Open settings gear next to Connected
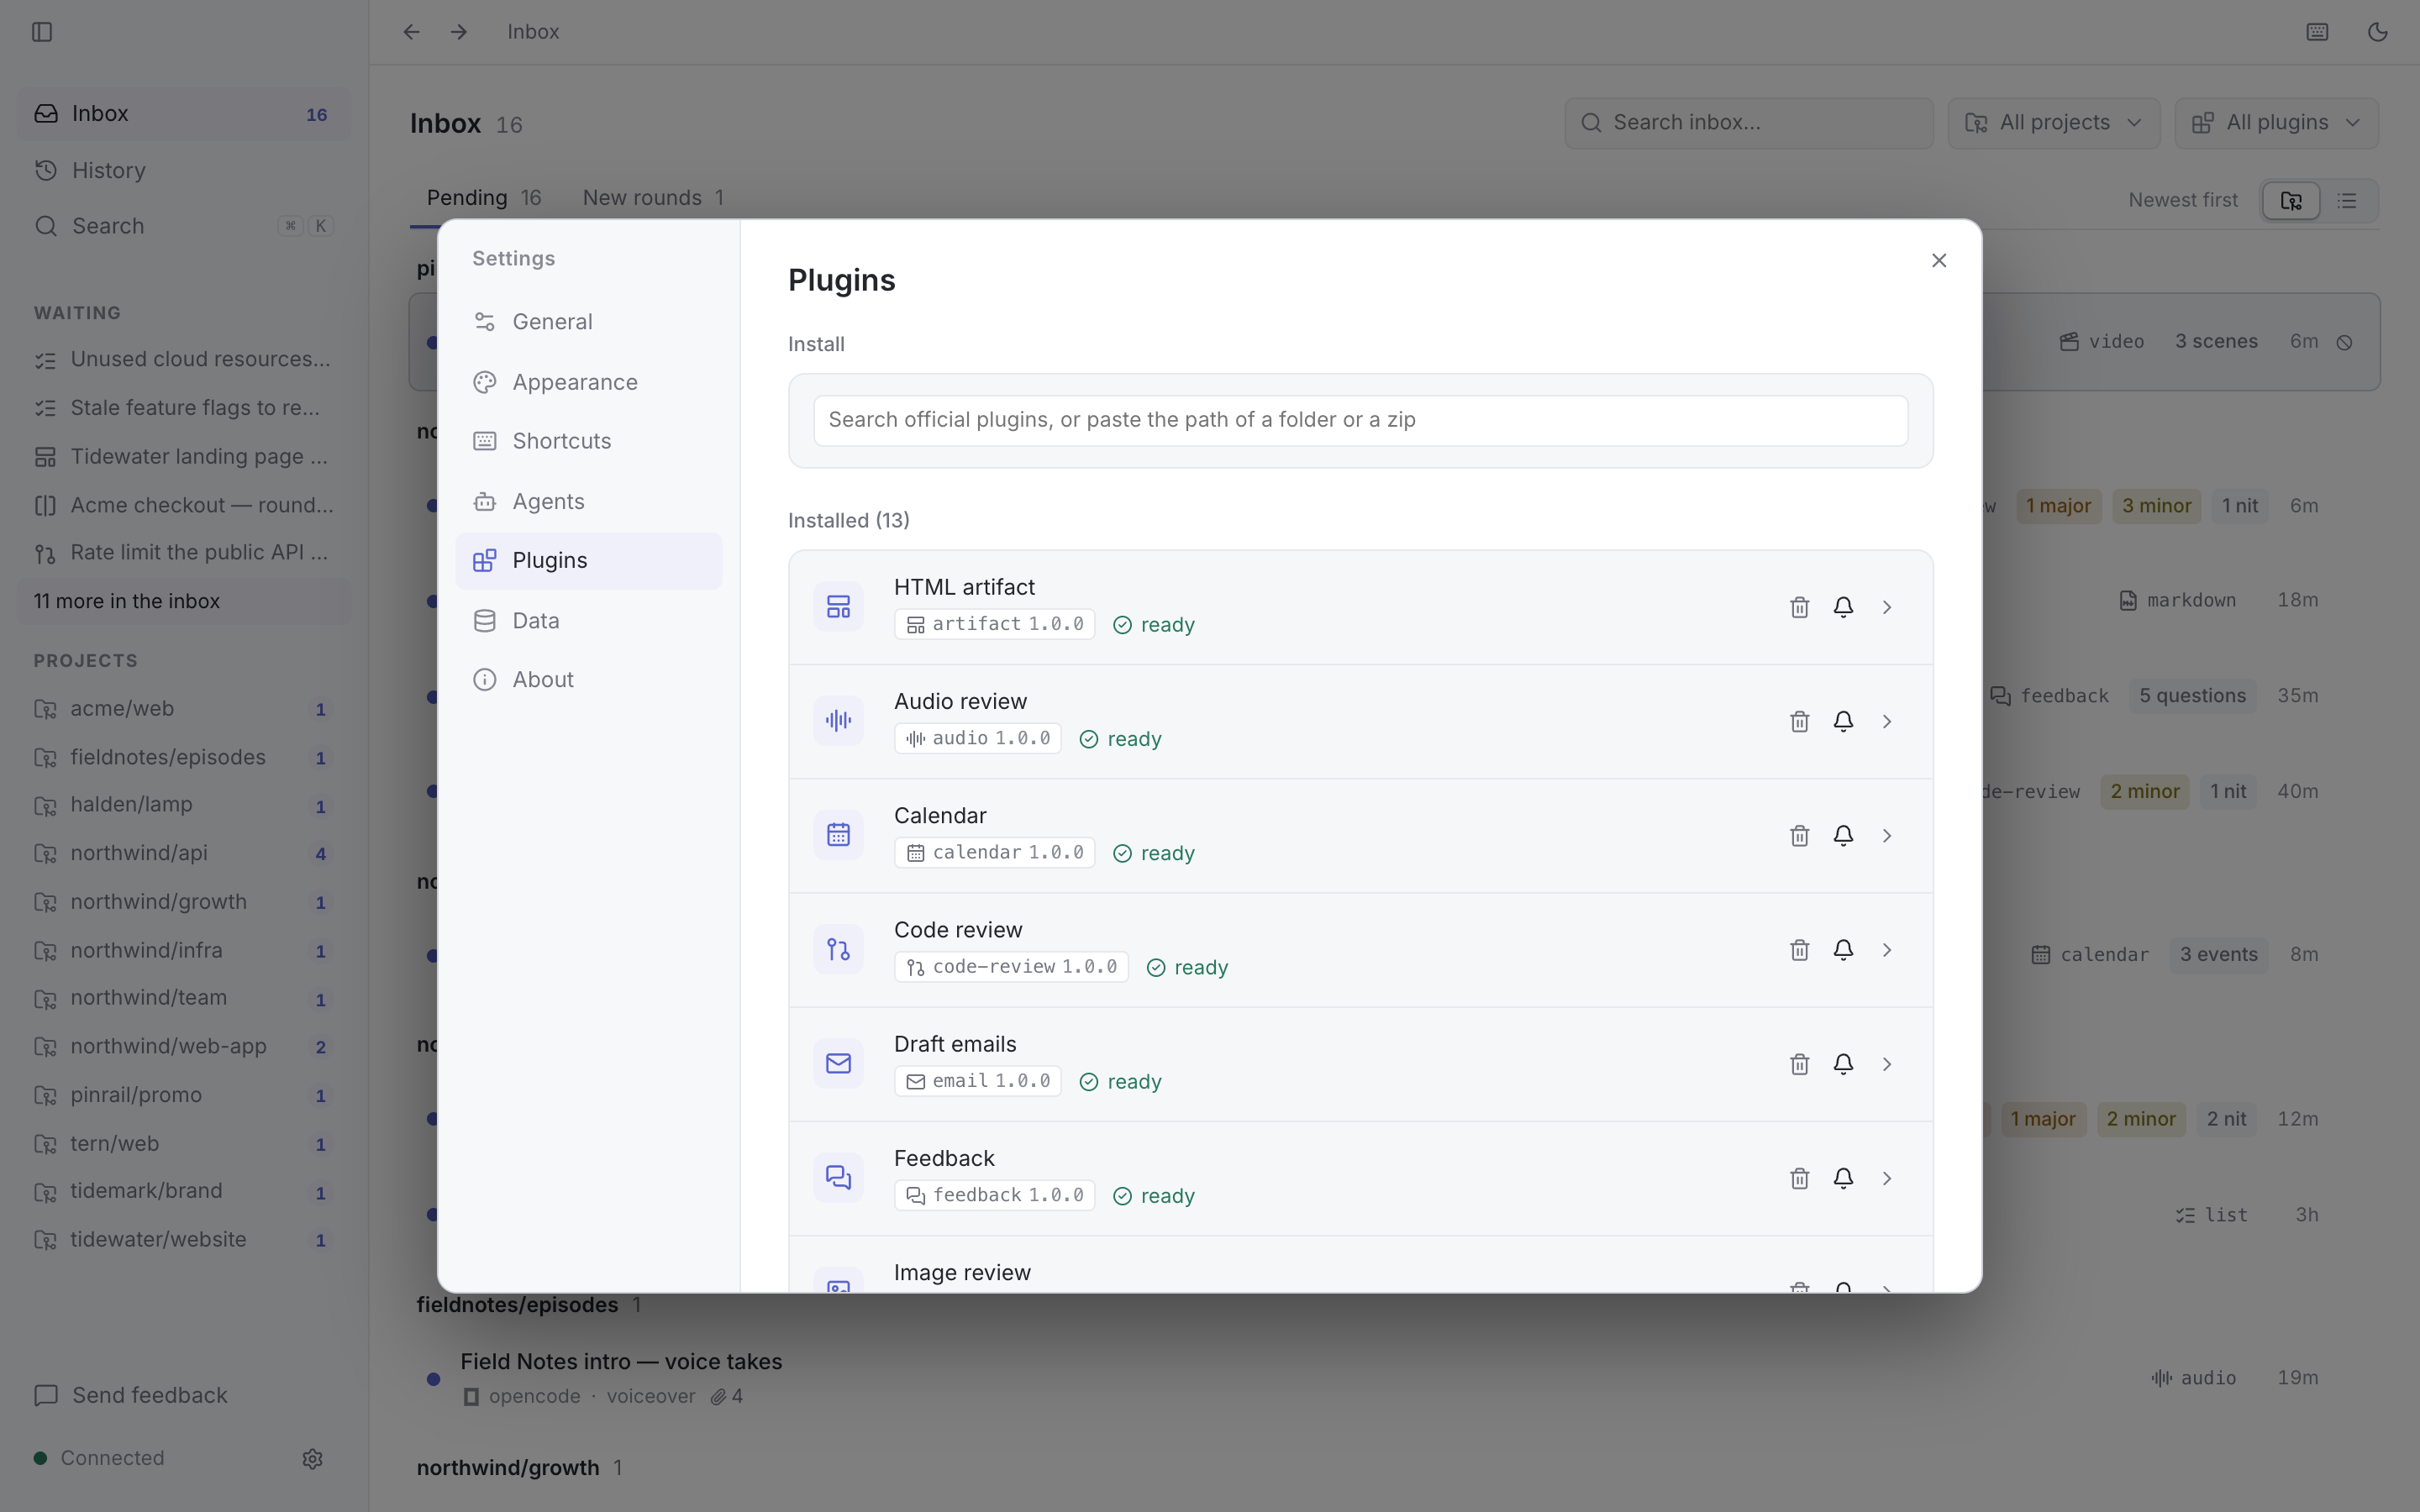 313,1459
